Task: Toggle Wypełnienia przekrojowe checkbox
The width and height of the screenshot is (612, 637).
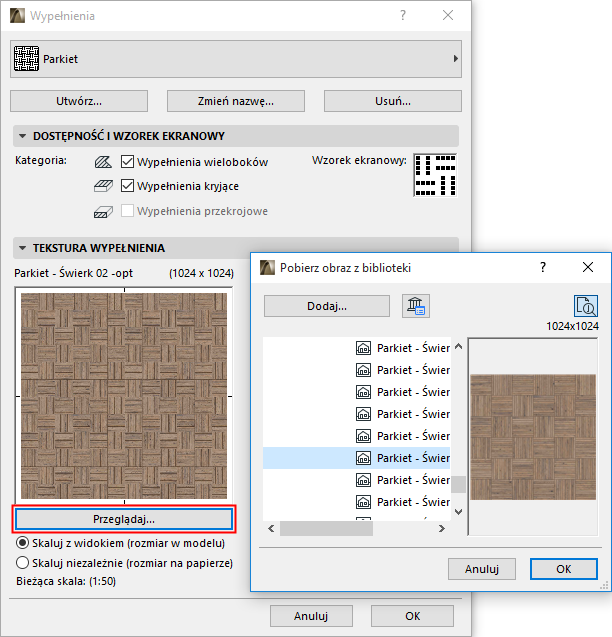Action: [x=127, y=211]
